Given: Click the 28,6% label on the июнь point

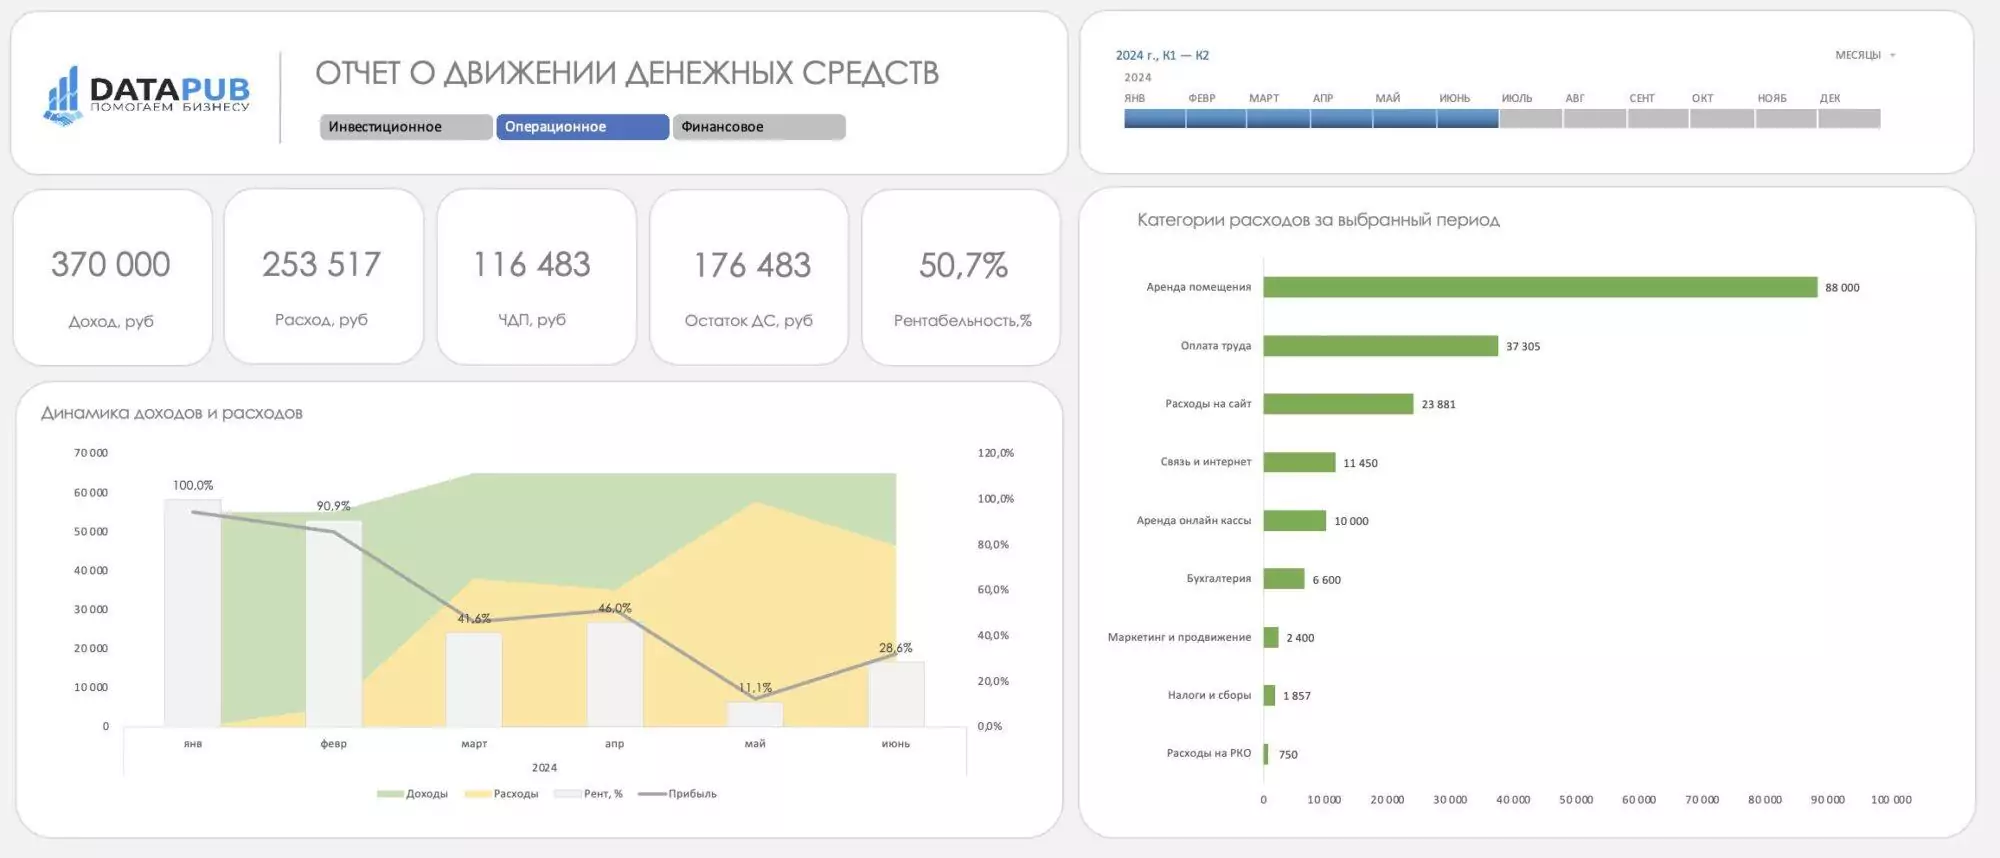Looking at the screenshot, I should pyautogui.click(x=896, y=648).
